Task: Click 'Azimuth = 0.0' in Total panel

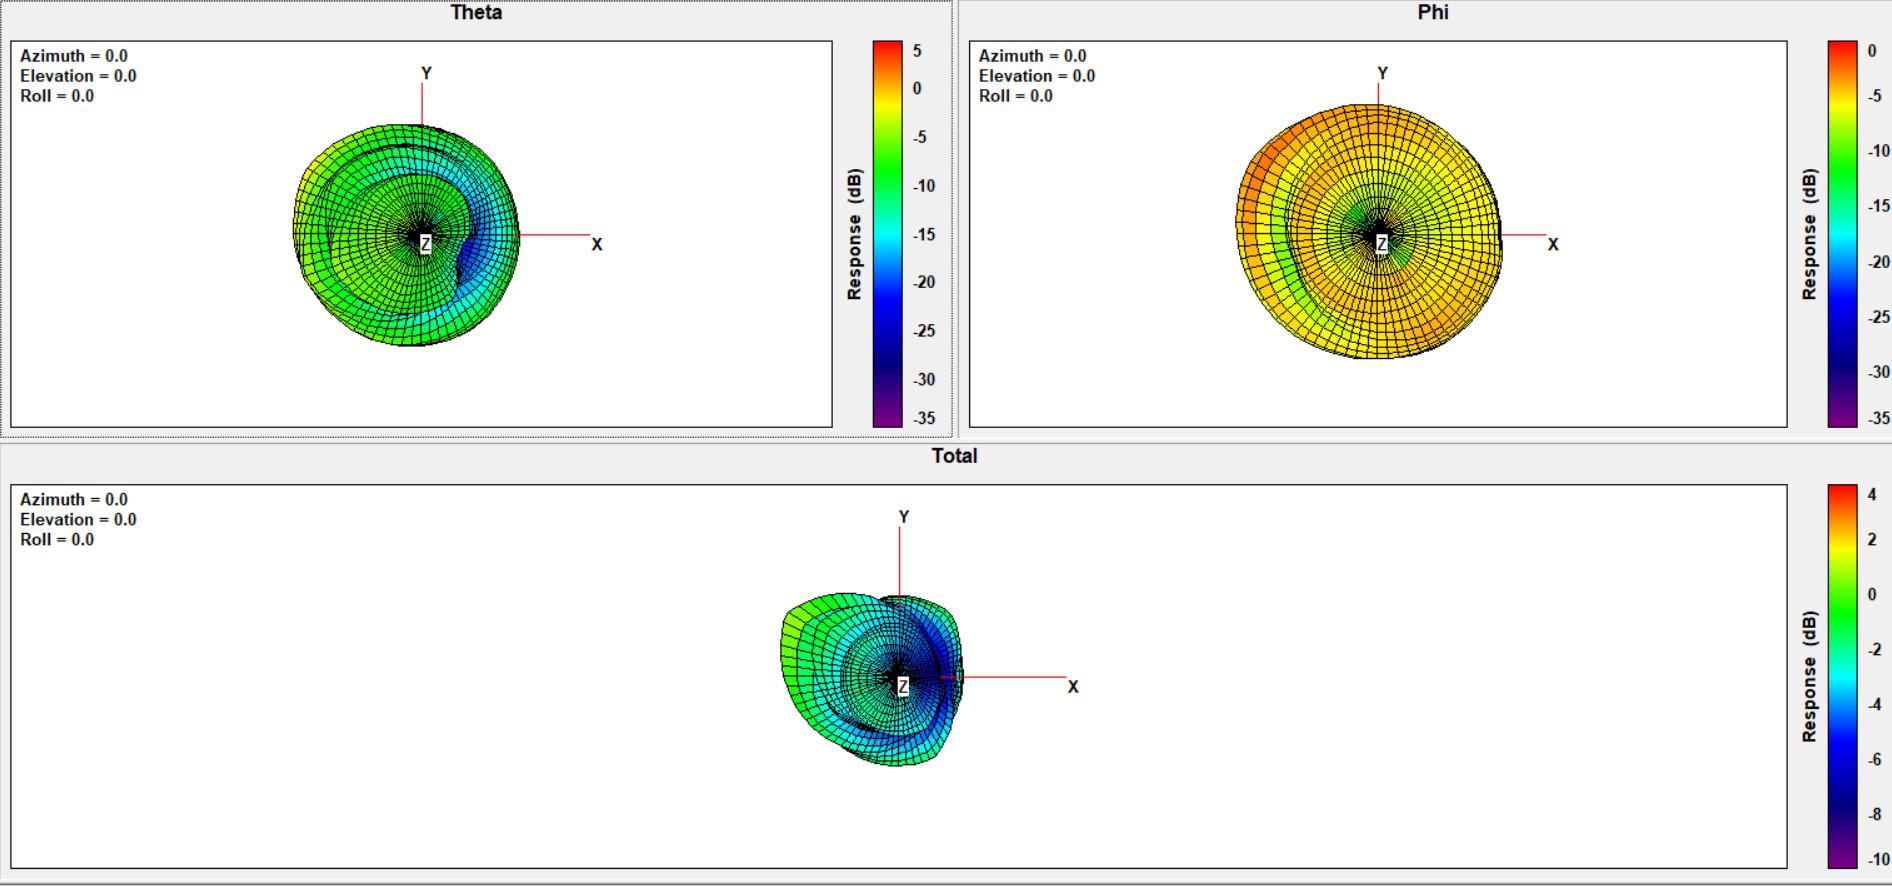Action: click(x=74, y=500)
